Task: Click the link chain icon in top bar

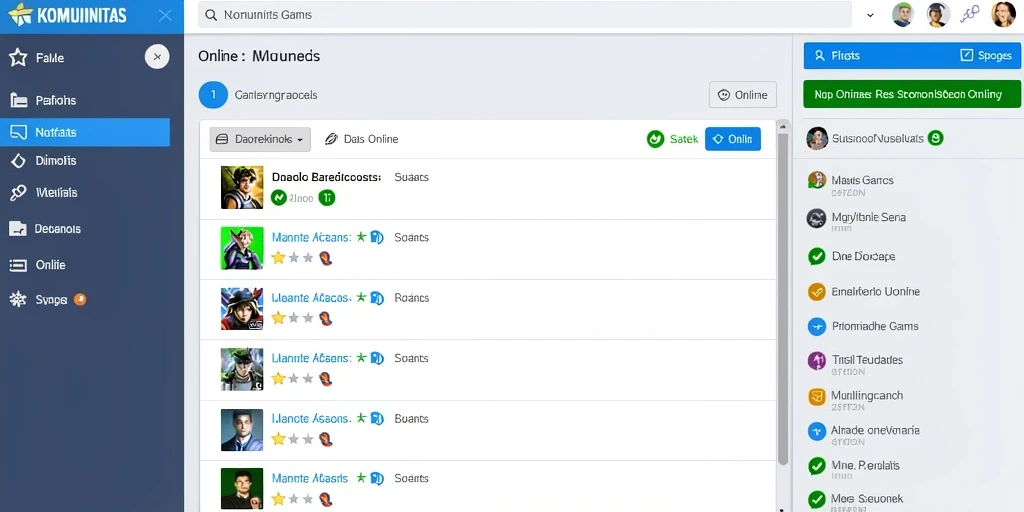Action: coord(970,14)
